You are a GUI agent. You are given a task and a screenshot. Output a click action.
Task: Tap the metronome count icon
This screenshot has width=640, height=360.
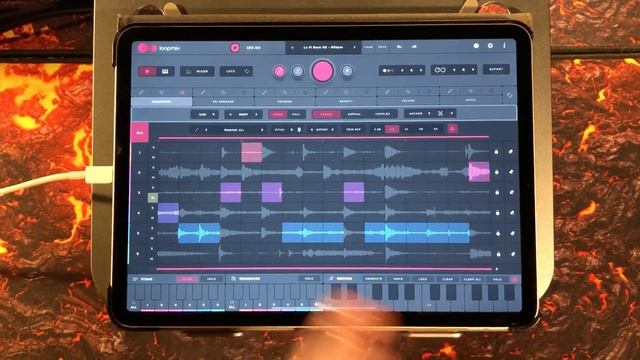click(x=387, y=71)
